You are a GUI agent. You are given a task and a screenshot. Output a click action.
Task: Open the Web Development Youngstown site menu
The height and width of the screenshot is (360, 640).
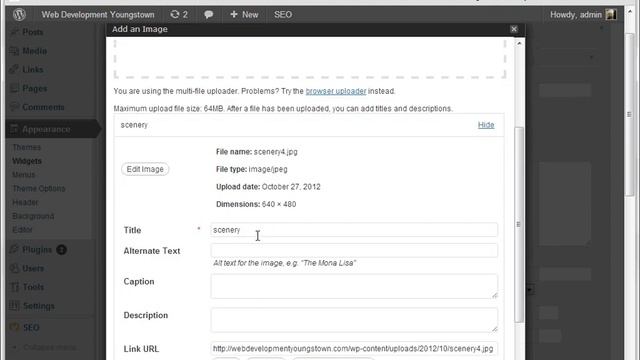(98, 15)
